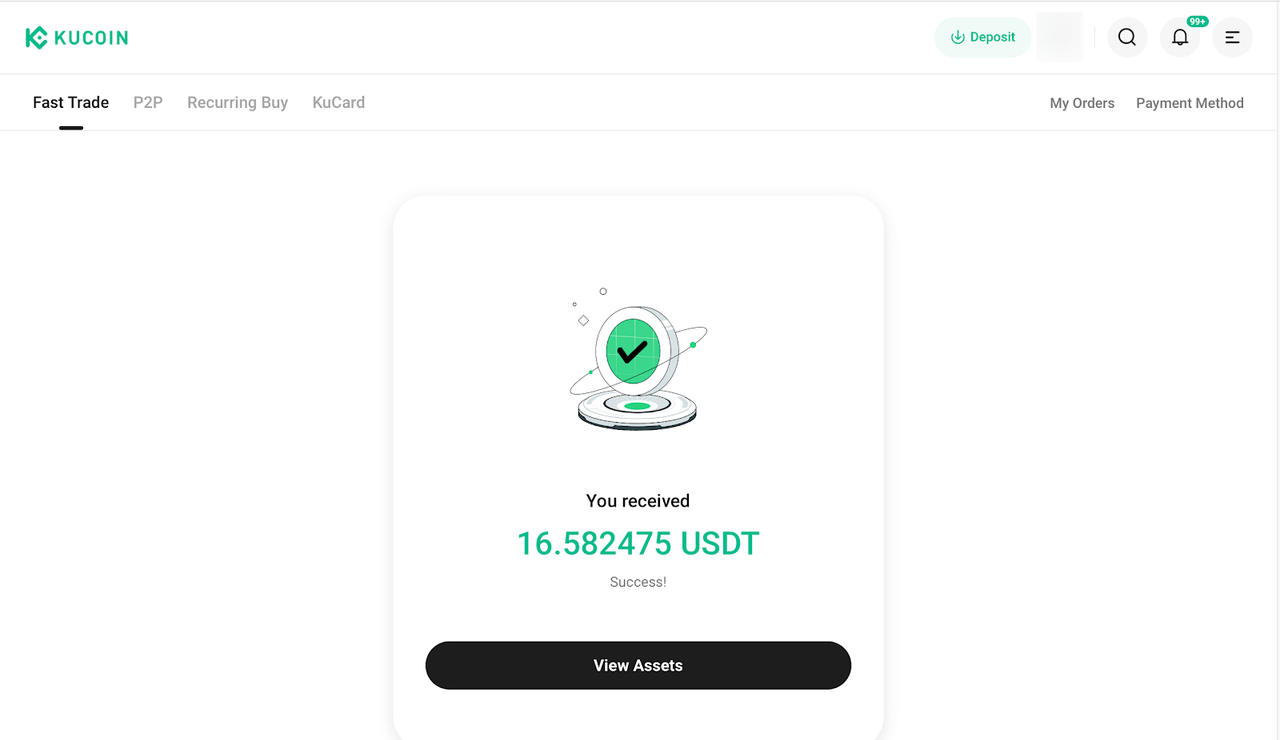1280x740 pixels.
Task: Click the green checkmark coin illustration
Action: pos(634,352)
